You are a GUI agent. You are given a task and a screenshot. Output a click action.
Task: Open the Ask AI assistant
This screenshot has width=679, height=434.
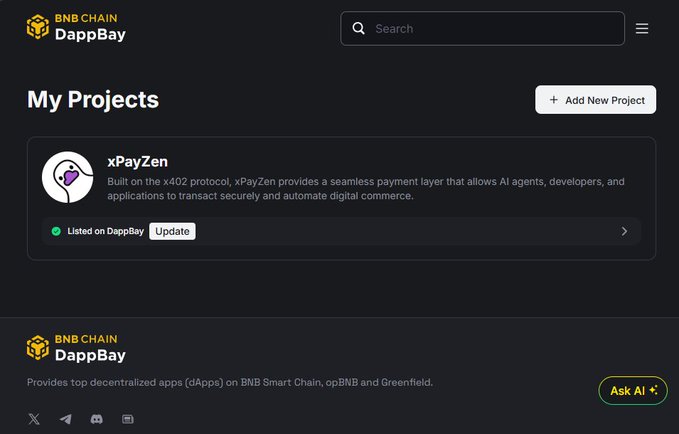pos(633,390)
